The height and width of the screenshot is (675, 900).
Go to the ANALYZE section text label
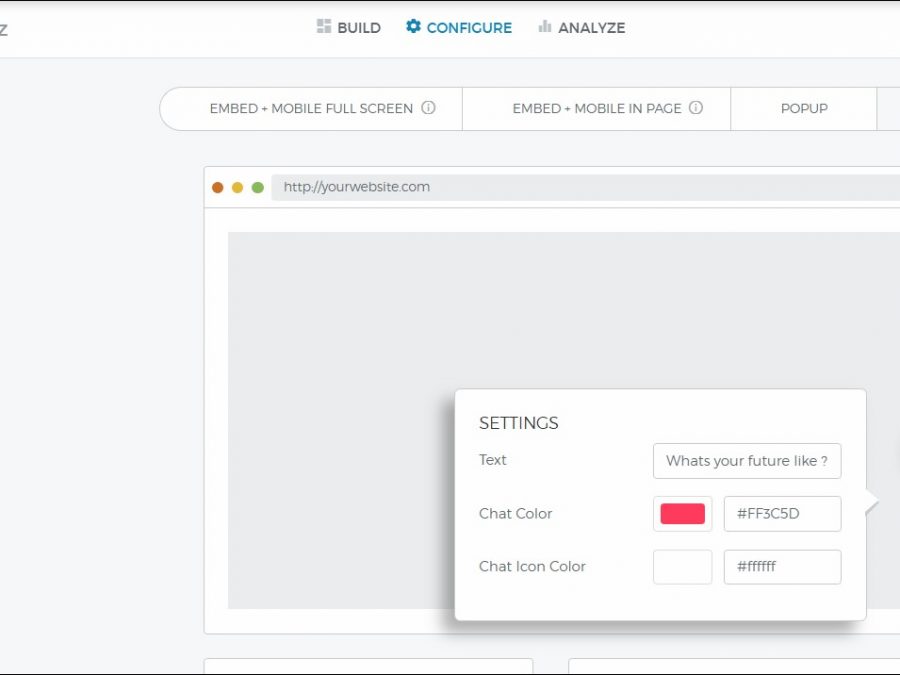[591, 28]
